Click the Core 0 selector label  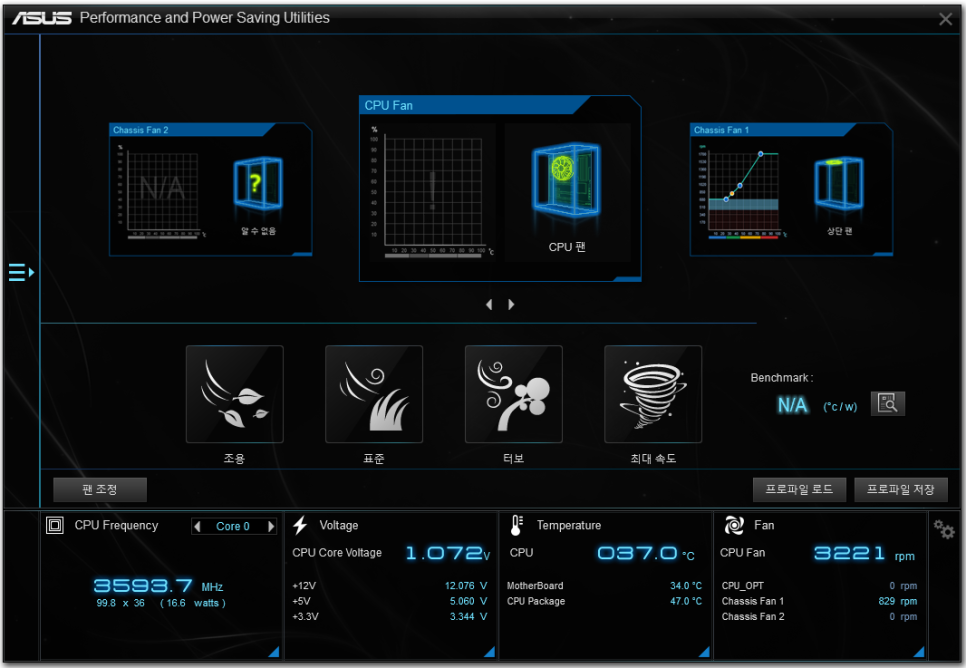[233, 526]
